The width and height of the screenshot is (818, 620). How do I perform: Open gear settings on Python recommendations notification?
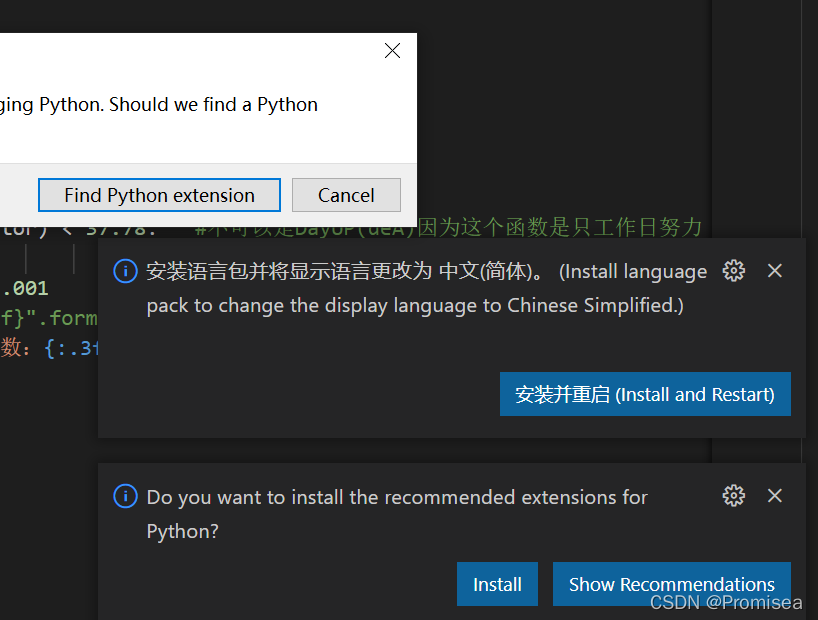733,496
